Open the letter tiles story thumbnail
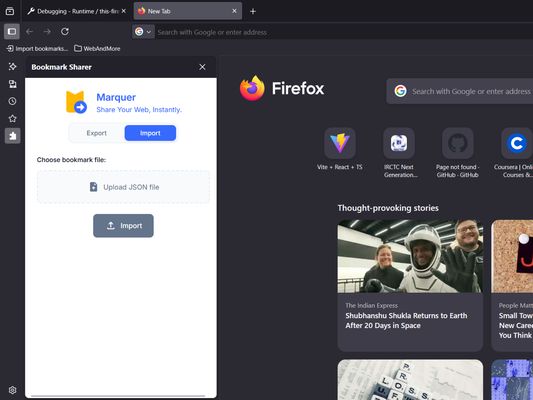Image resolution: width=533 pixels, height=400 pixels. [410, 380]
